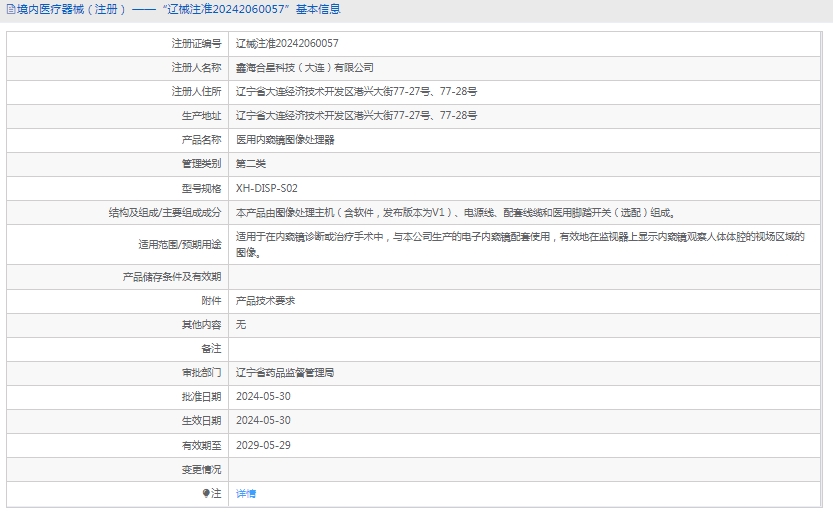Click the management category value 第二类

click(251, 164)
